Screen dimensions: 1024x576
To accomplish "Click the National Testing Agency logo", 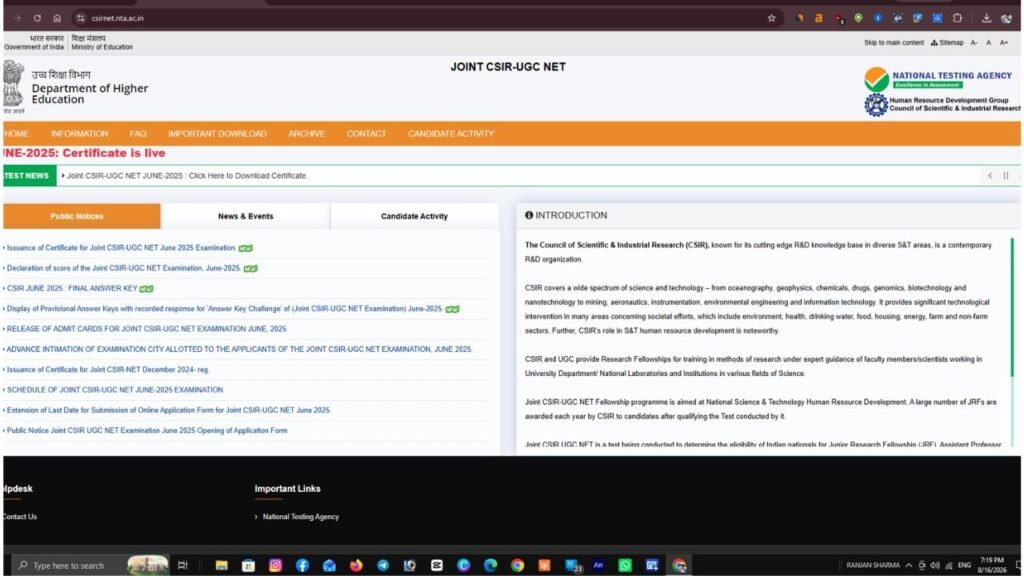I will (938, 79).
